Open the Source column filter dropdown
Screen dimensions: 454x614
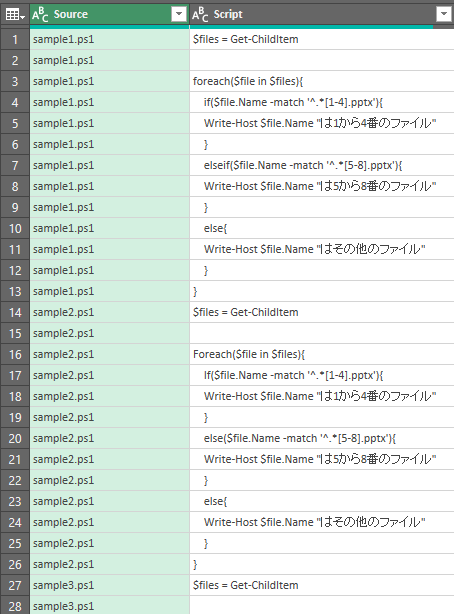[179, 14]
